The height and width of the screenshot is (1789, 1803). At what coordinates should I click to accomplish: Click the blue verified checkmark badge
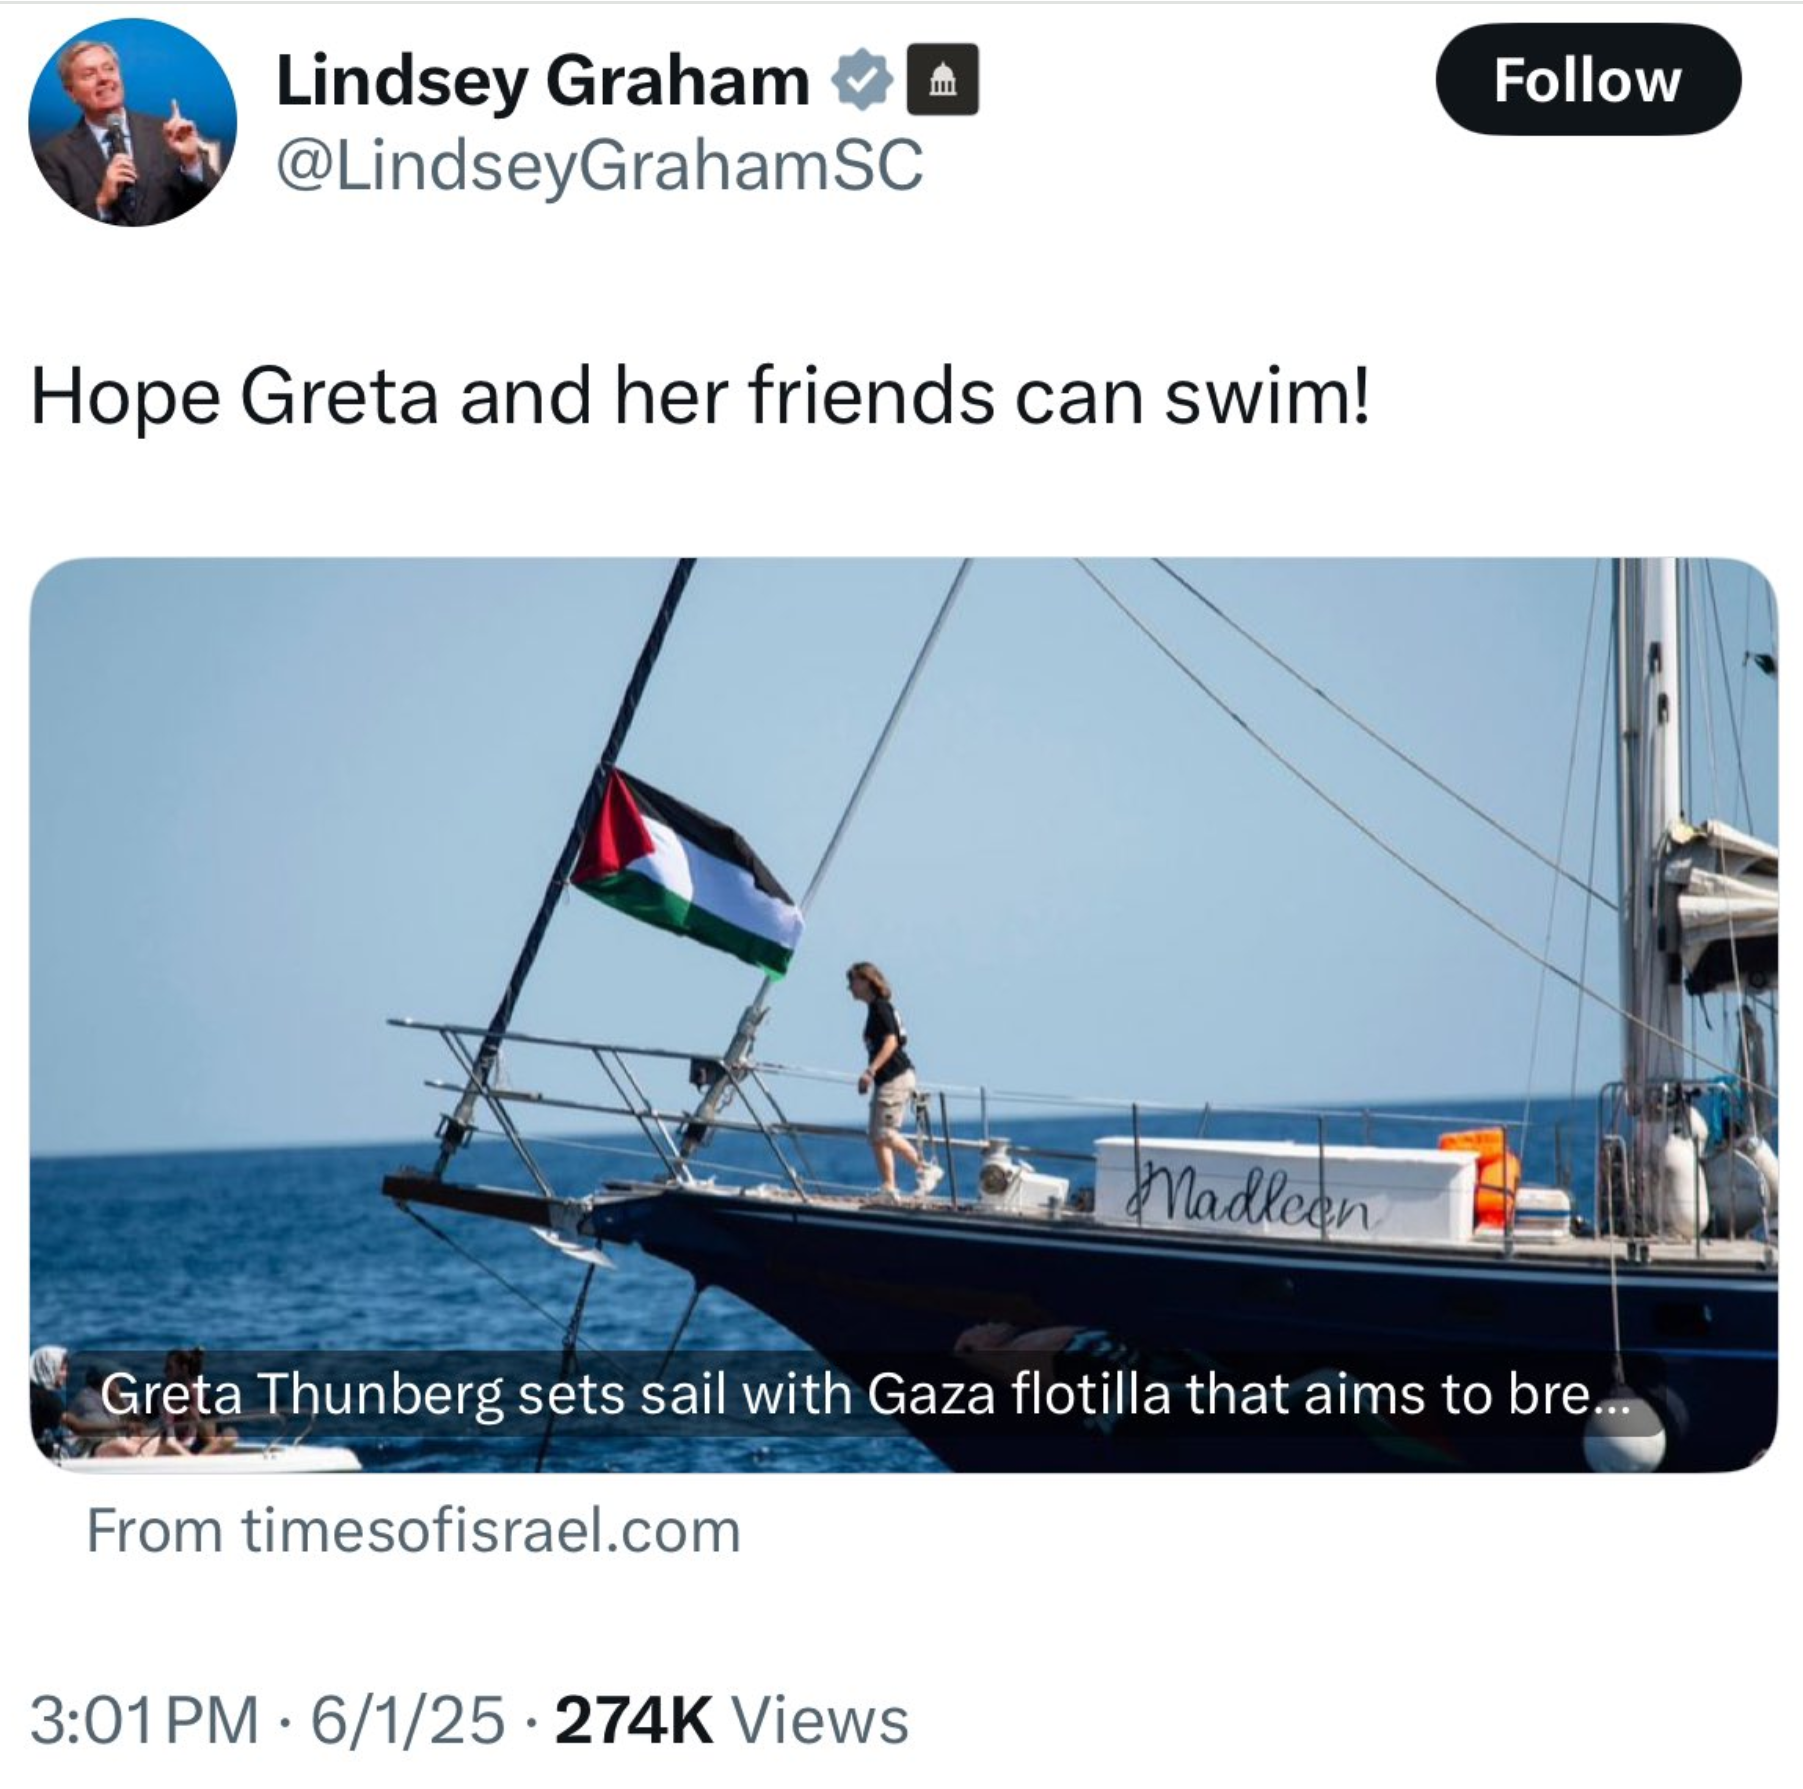pyautogui.click(x=862, y=82)
